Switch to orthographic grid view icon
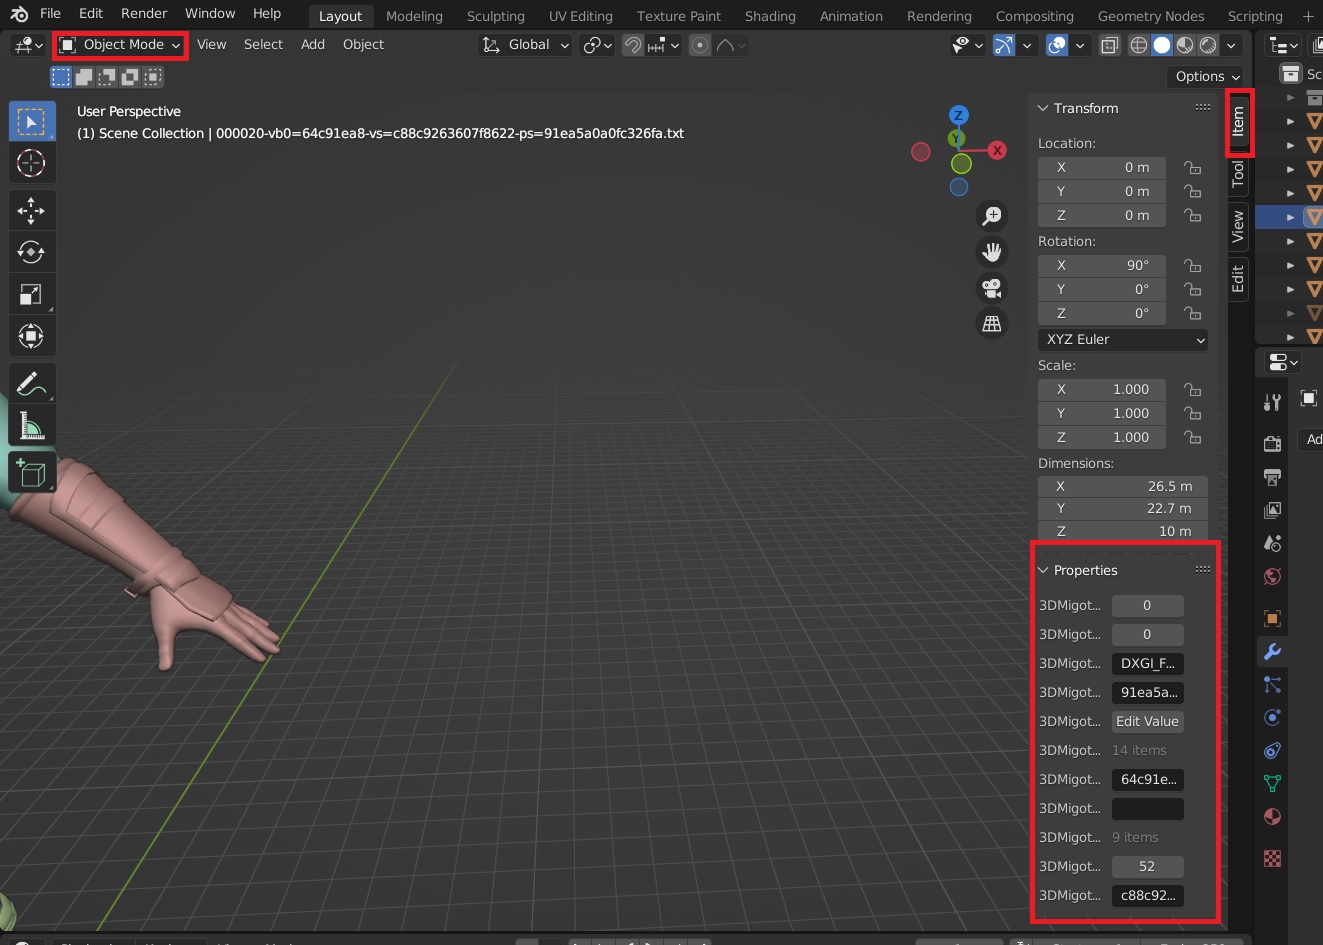This screenshot has height=945, width=1323. point(992,324)
